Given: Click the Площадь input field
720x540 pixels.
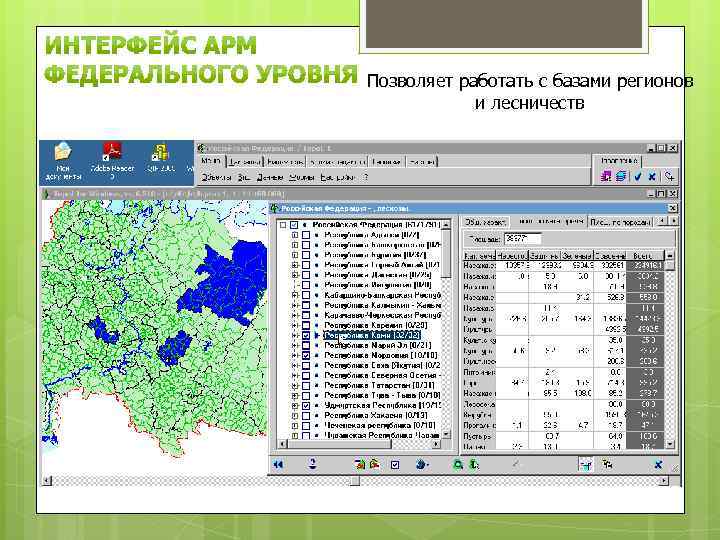Looking at the screenshot, I should coord(522,239).
